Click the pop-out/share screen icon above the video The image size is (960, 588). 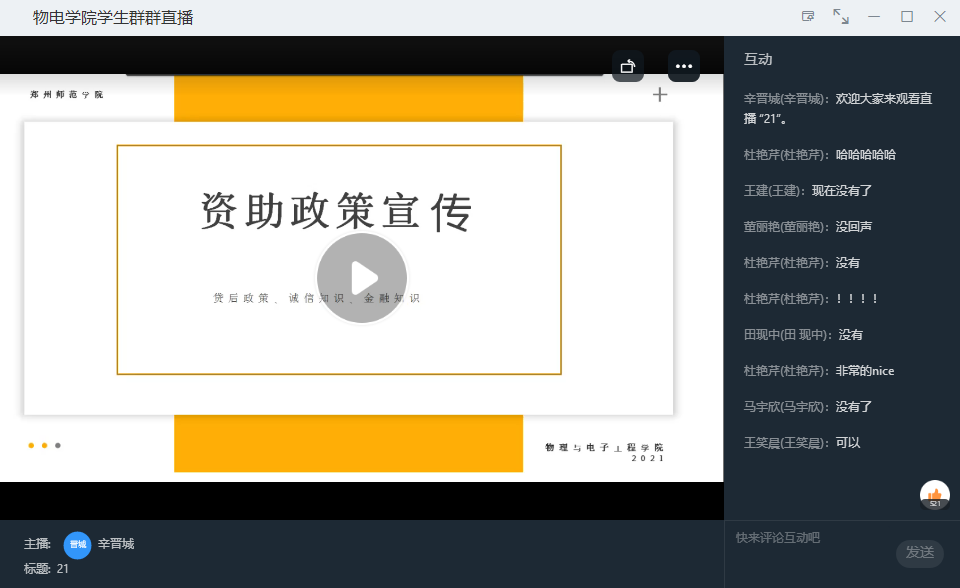(x=628, y=66)
